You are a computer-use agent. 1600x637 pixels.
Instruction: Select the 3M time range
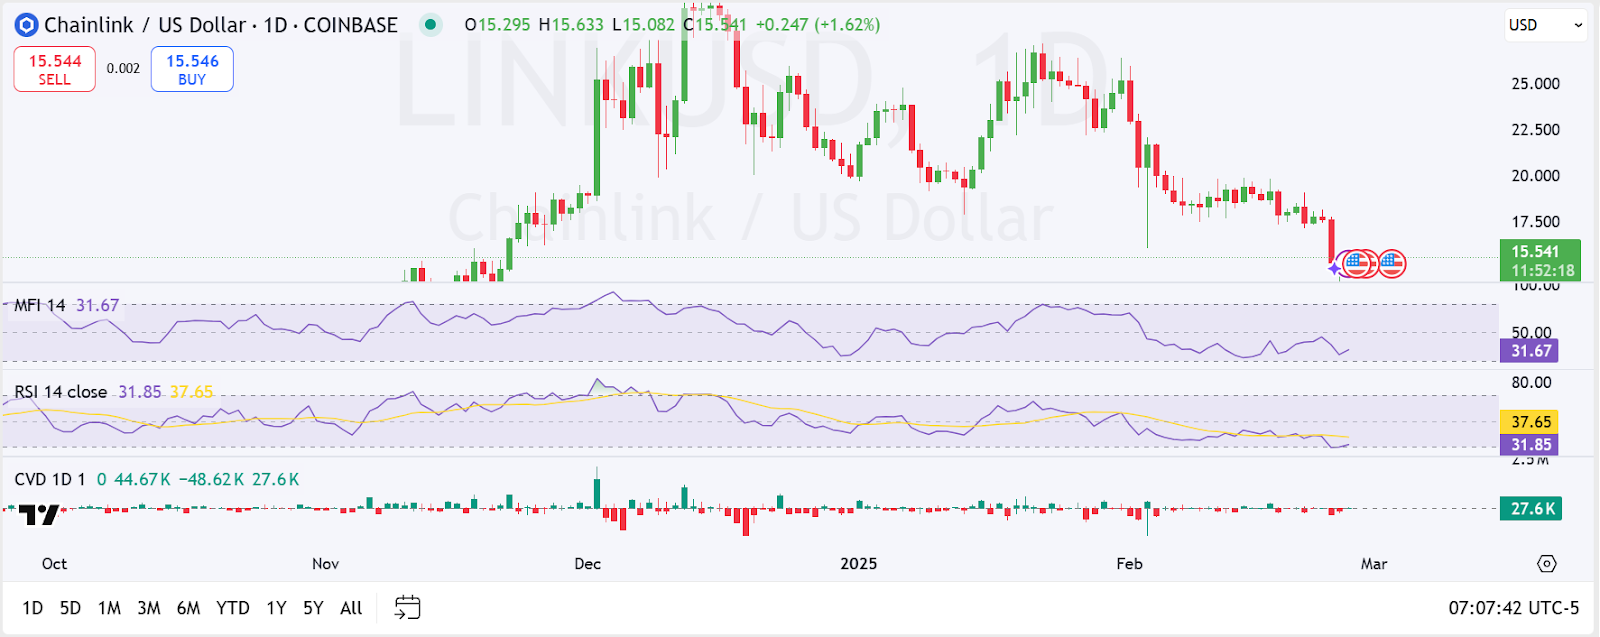(x=149, y=608)
